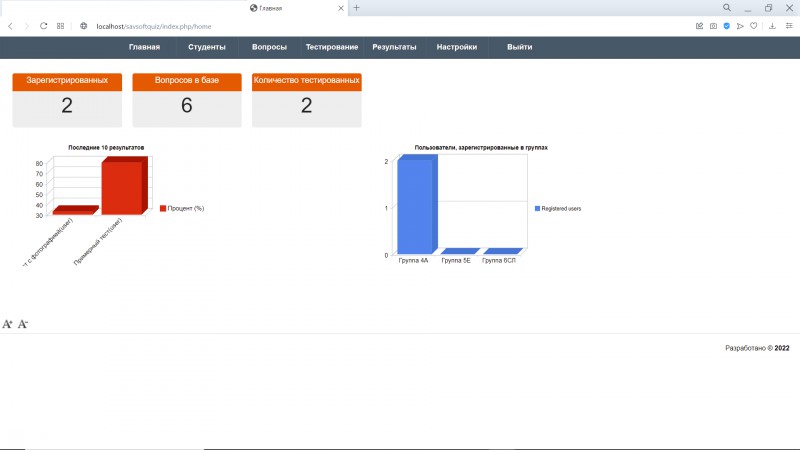
Task: Click the Группа 5Е axis label
Action: click(456, 260)
